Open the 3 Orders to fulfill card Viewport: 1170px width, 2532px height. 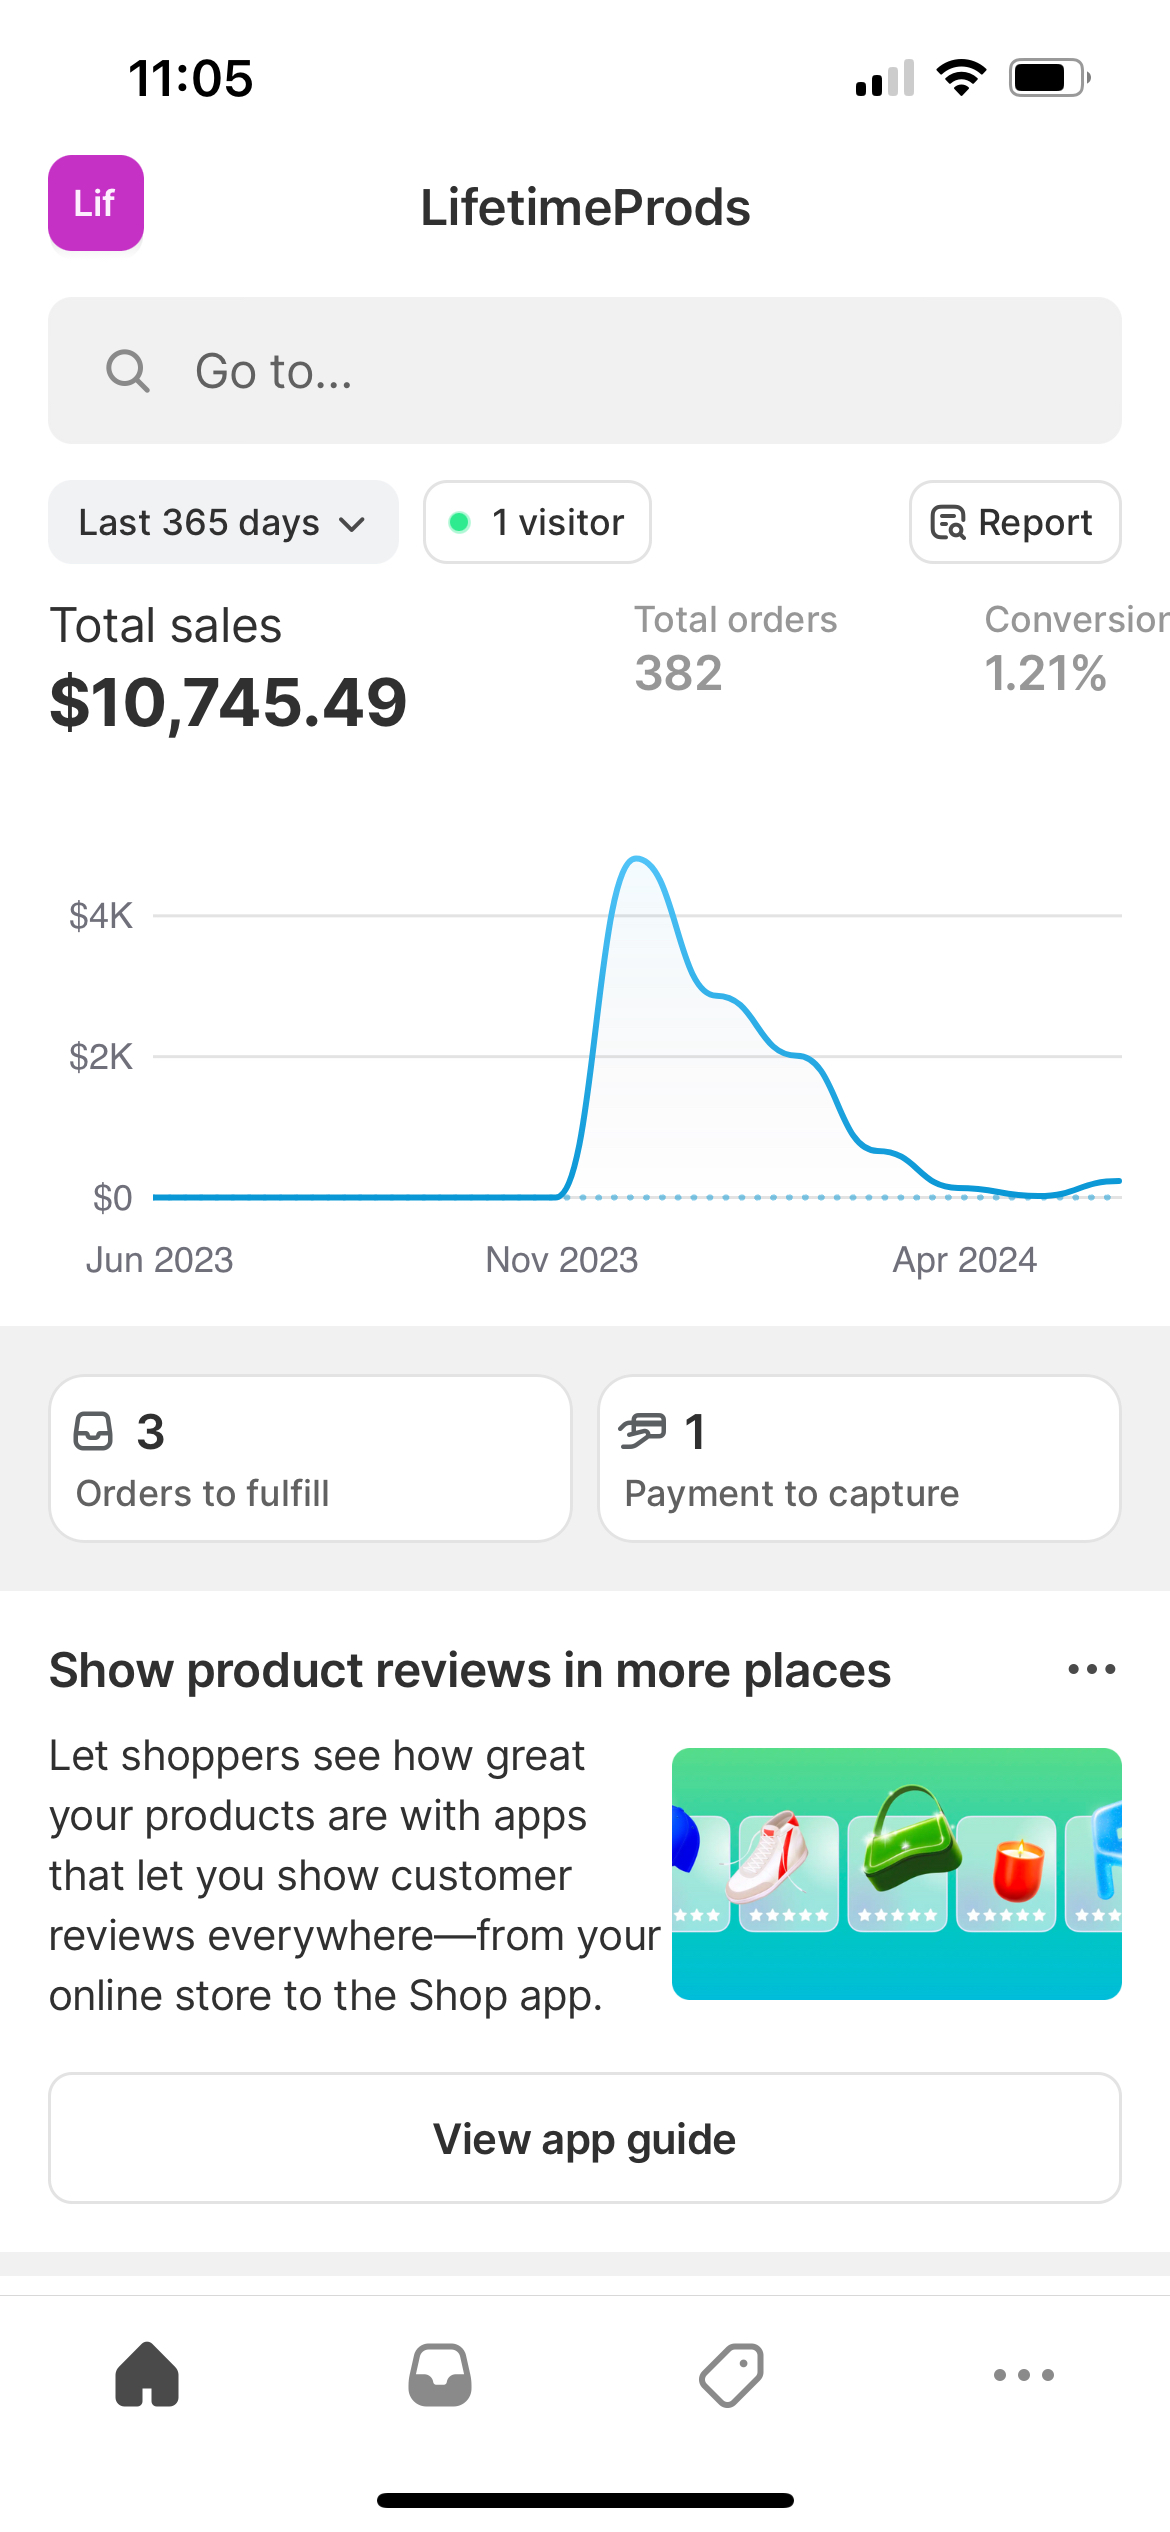point(310,1458)
